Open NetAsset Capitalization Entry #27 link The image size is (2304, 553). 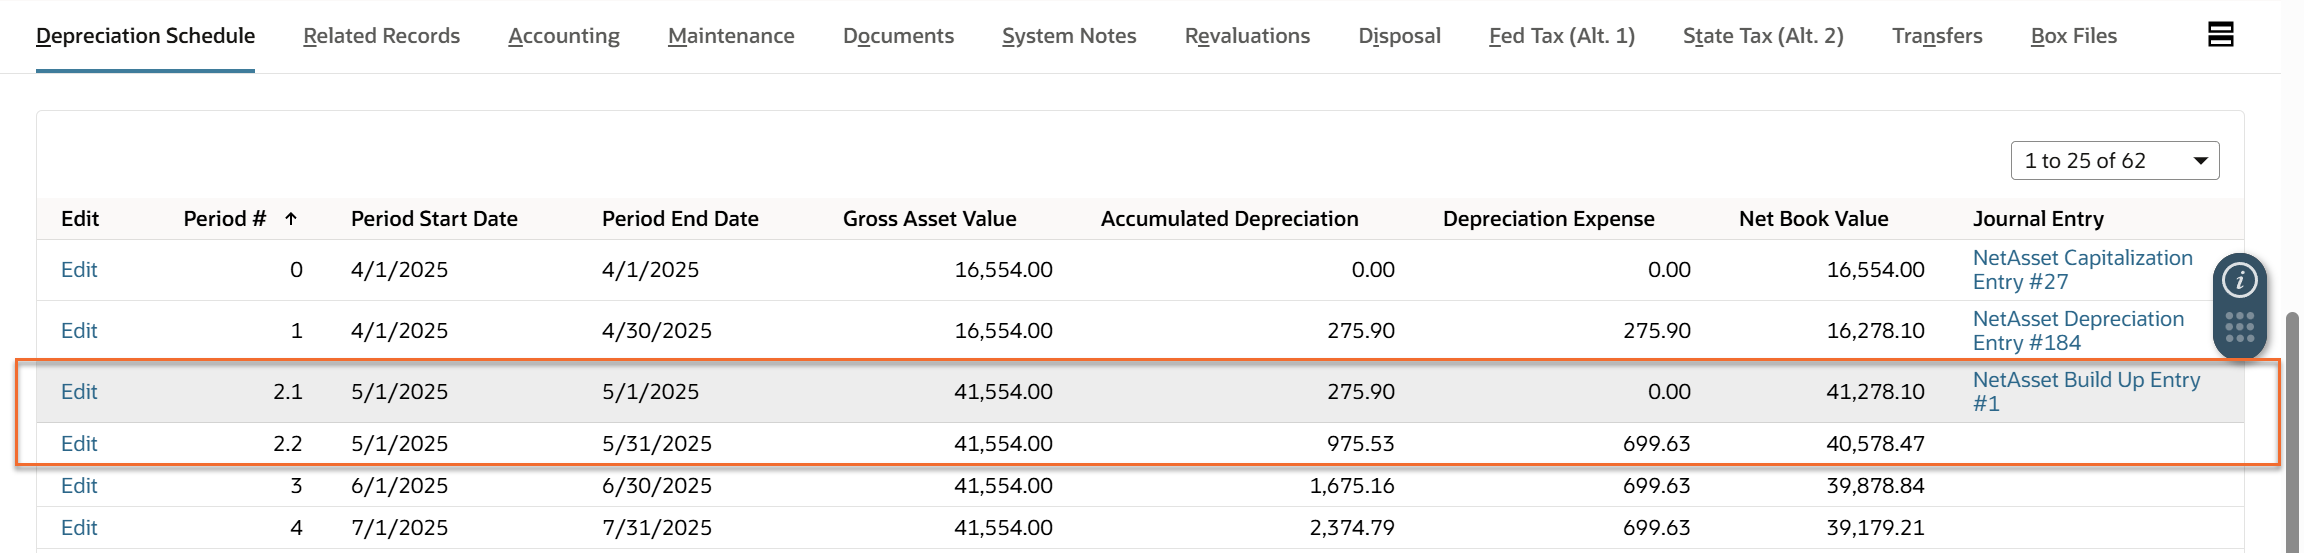[x=2082, y=270]
